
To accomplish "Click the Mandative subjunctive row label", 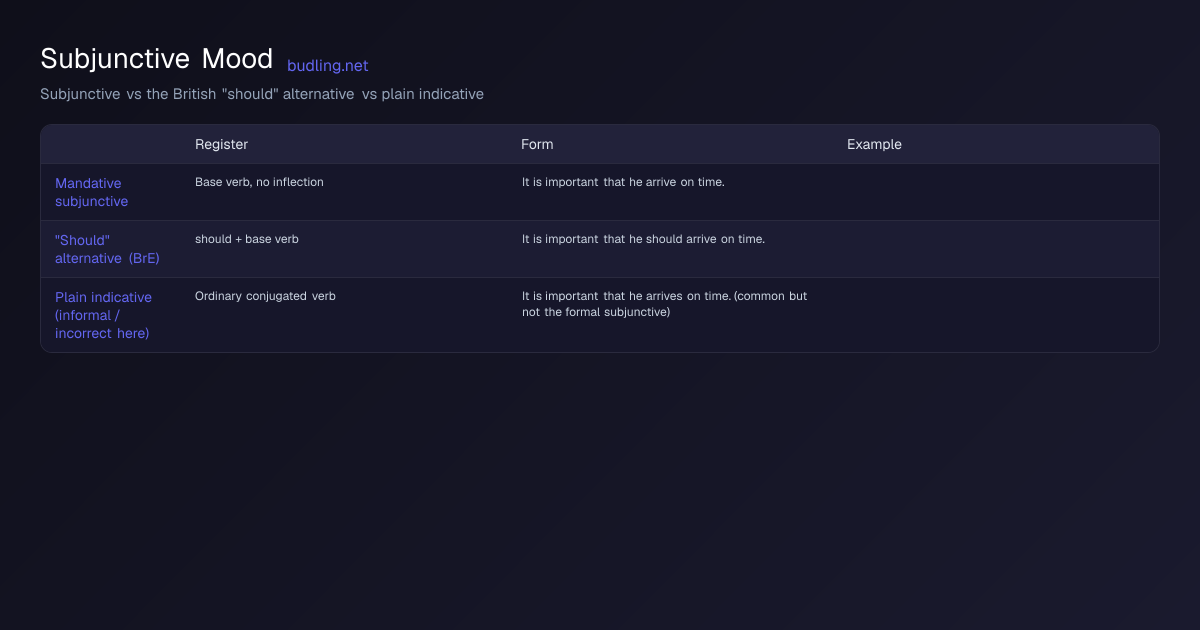I will 92,192.
